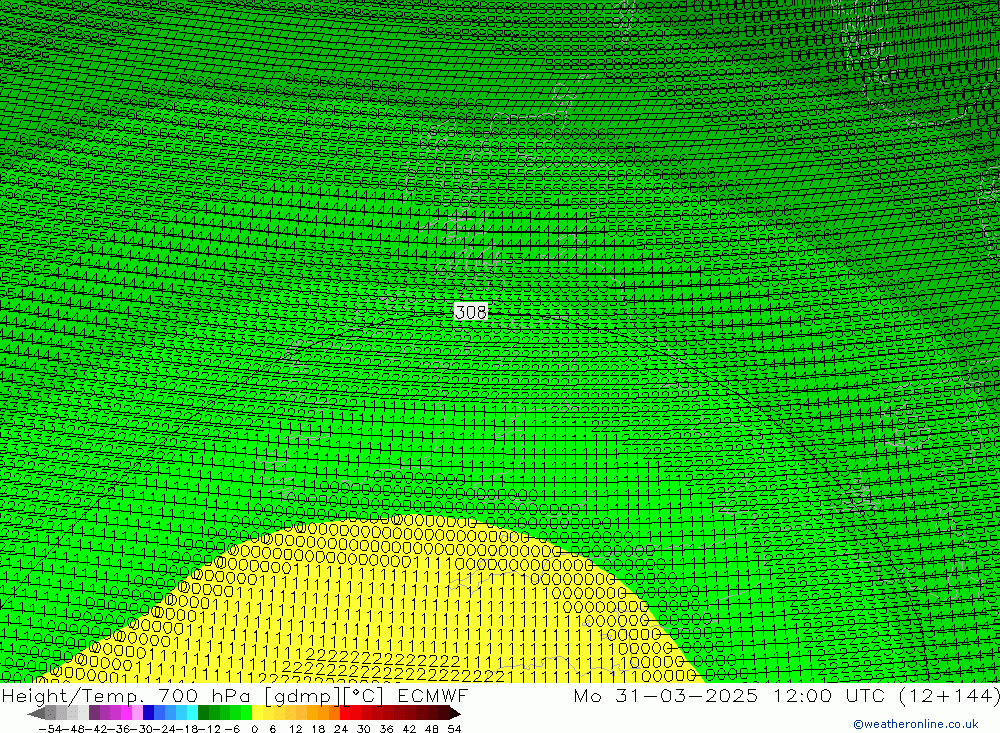Click the ECMWF model name in the title
The width and height of the screenshot is (1000, 733).
point(432,695)
